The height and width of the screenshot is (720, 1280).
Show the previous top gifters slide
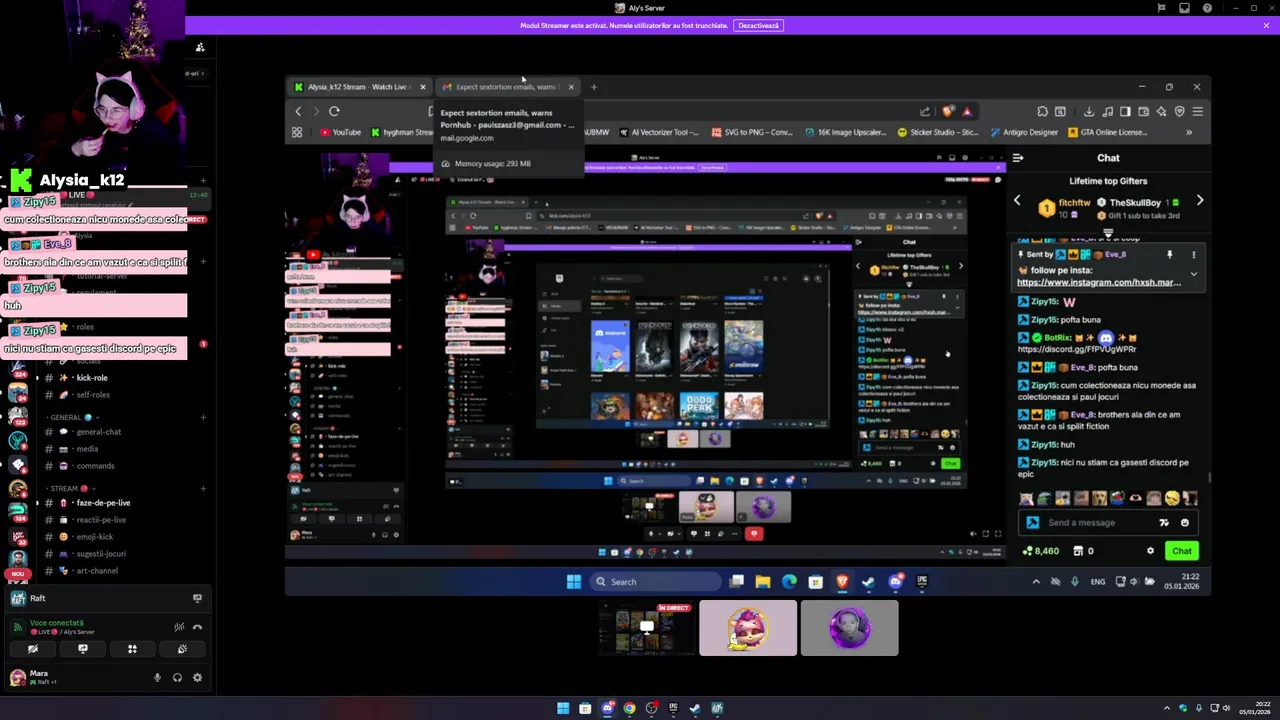point(1018,201)
